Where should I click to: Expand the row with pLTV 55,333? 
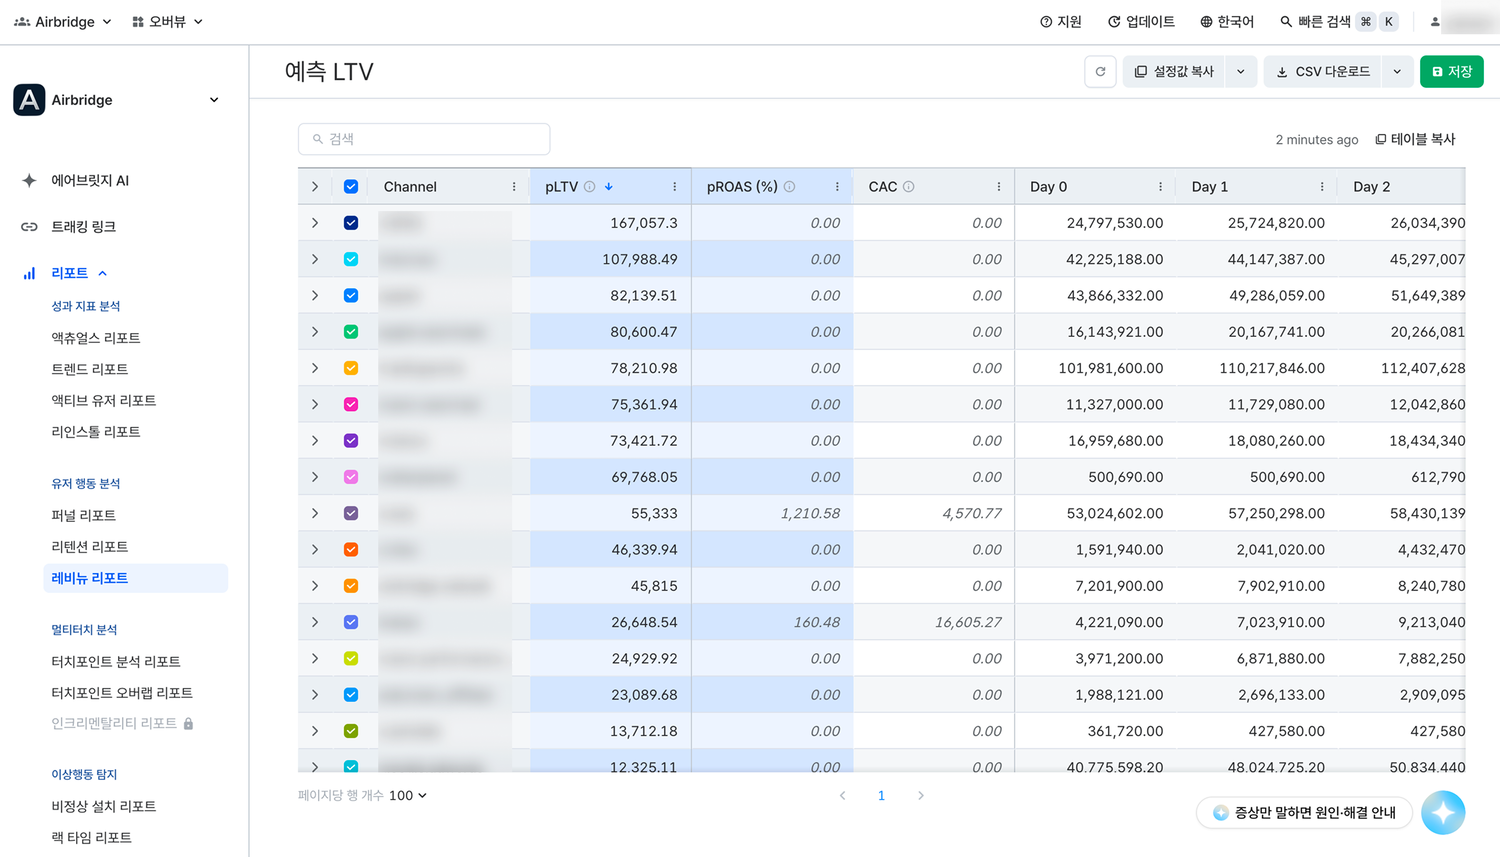(315, 514)
